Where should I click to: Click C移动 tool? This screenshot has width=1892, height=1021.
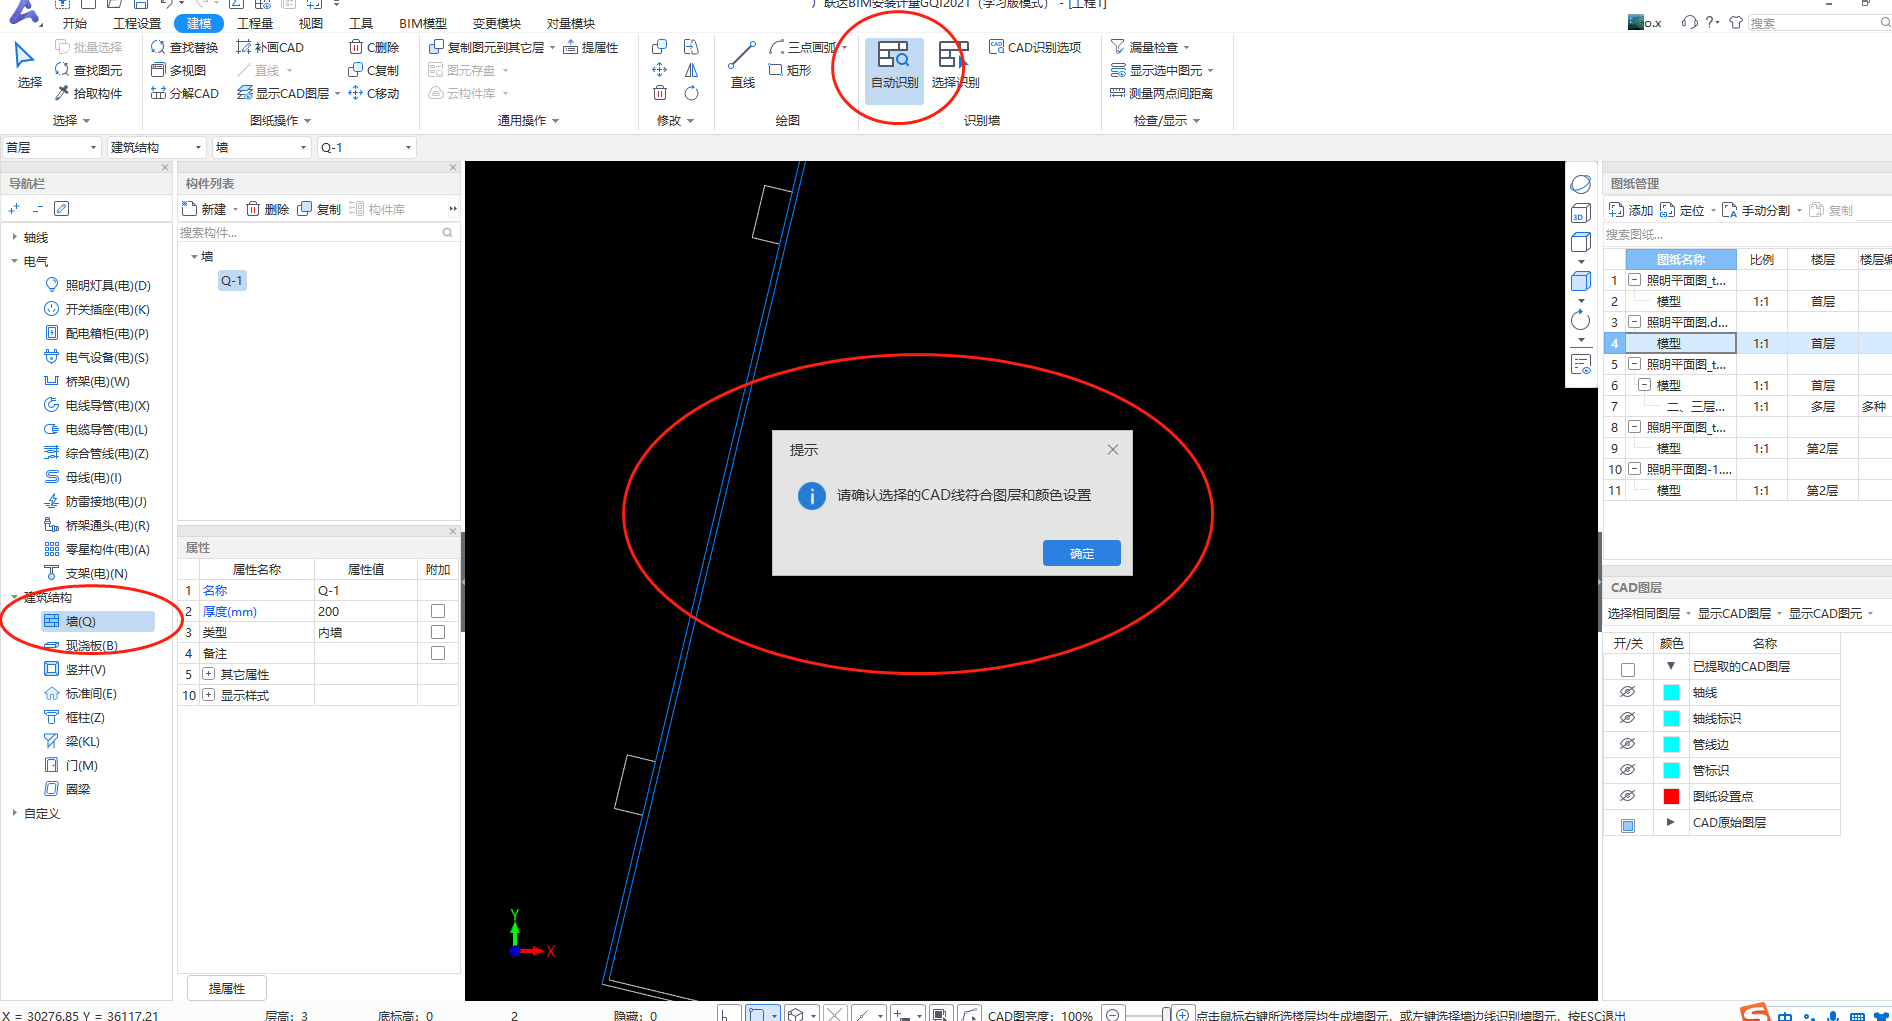[x=374, y=93]
